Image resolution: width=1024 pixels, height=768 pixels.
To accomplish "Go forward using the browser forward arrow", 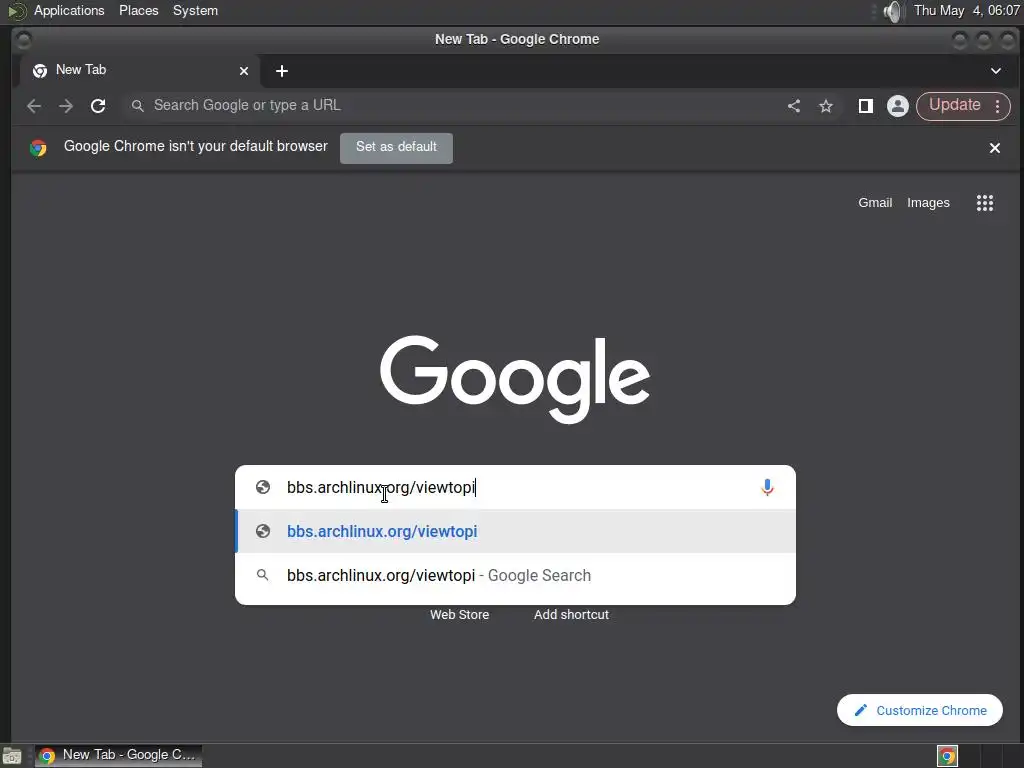I will click(x=66, y=106).
